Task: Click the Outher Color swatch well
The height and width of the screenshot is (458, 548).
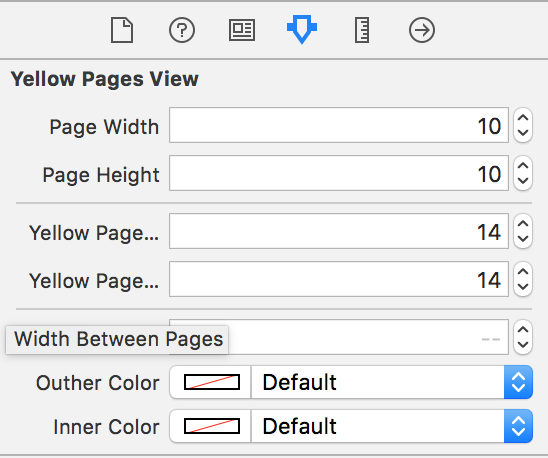Action: point(212,382)
